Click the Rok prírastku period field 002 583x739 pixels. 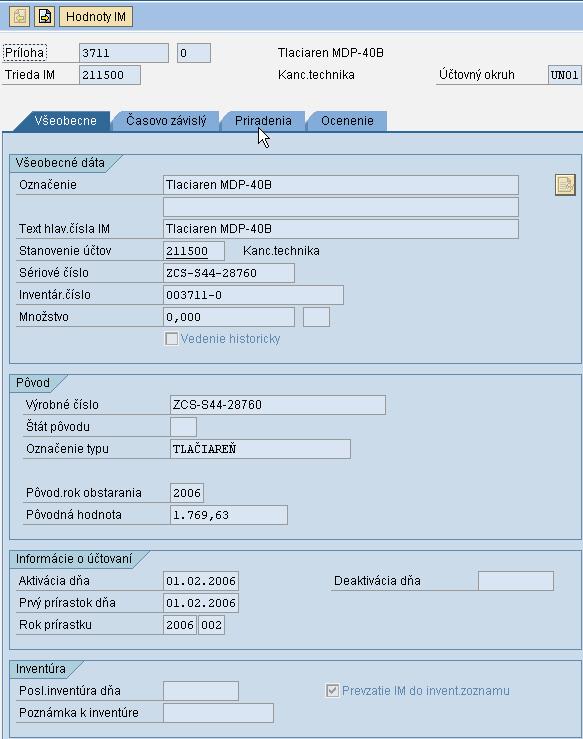211,625
